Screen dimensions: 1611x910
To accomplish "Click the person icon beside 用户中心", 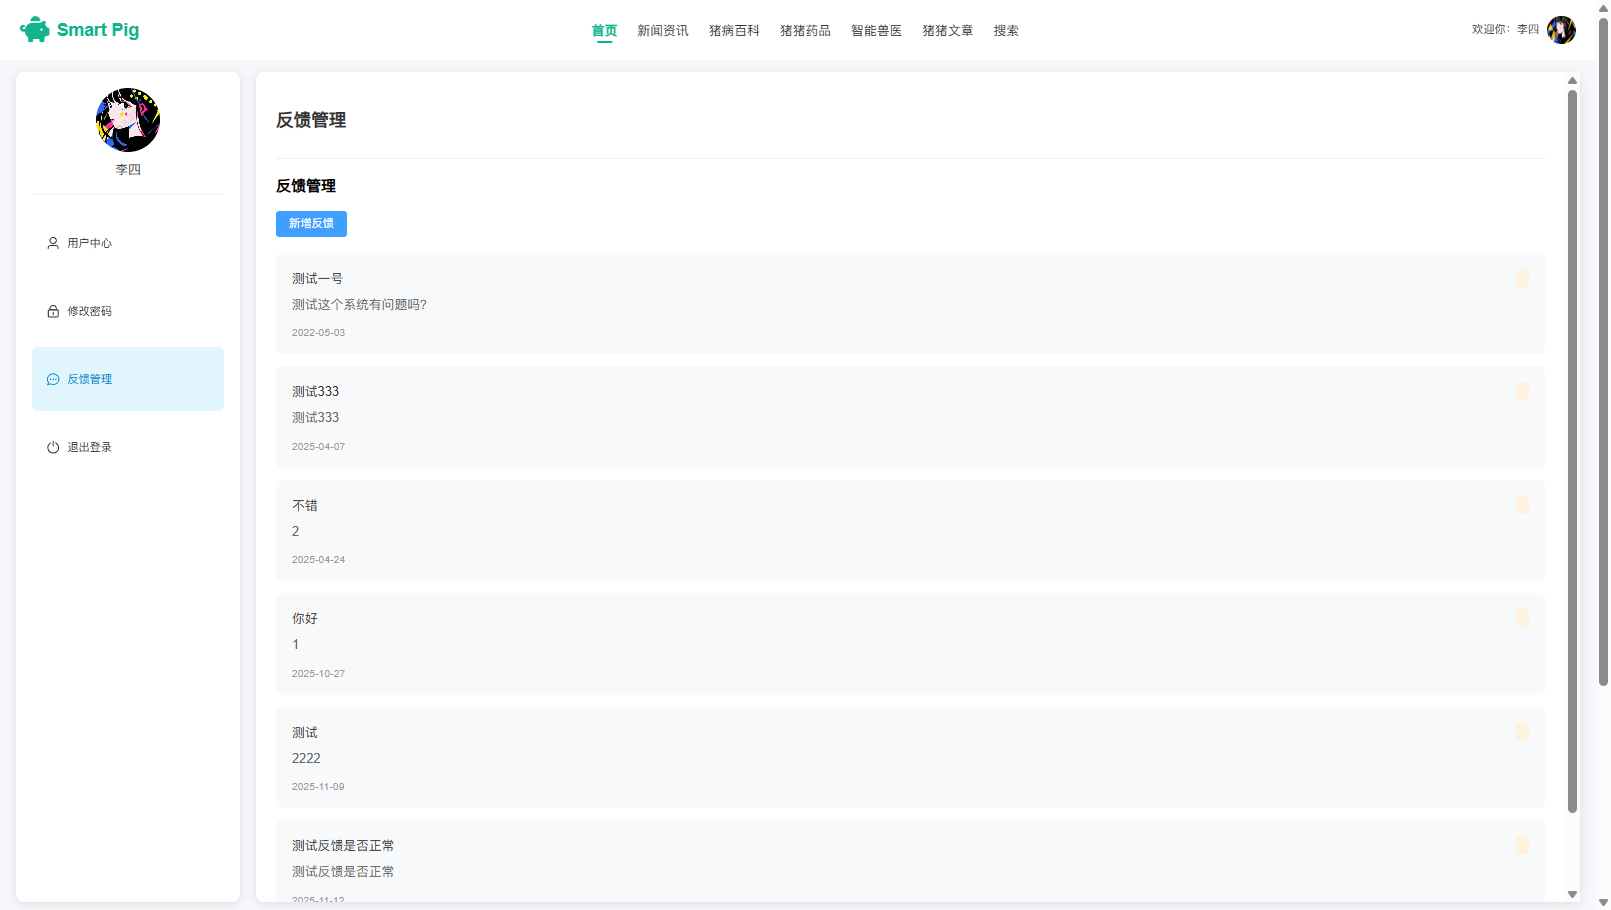I will click(x=53, y=243).
